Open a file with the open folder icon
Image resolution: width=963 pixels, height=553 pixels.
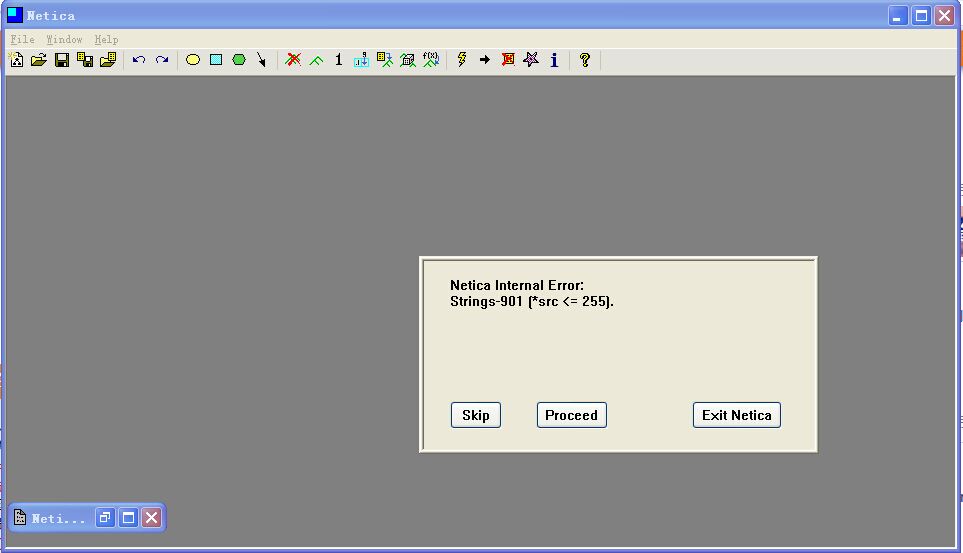(39, 60)
